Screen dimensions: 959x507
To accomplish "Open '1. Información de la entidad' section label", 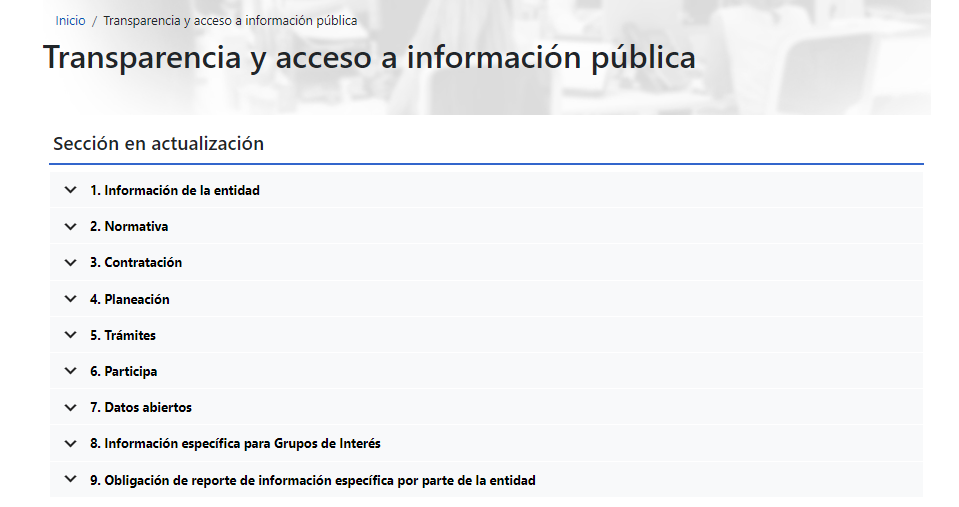I will coord(175,190).
